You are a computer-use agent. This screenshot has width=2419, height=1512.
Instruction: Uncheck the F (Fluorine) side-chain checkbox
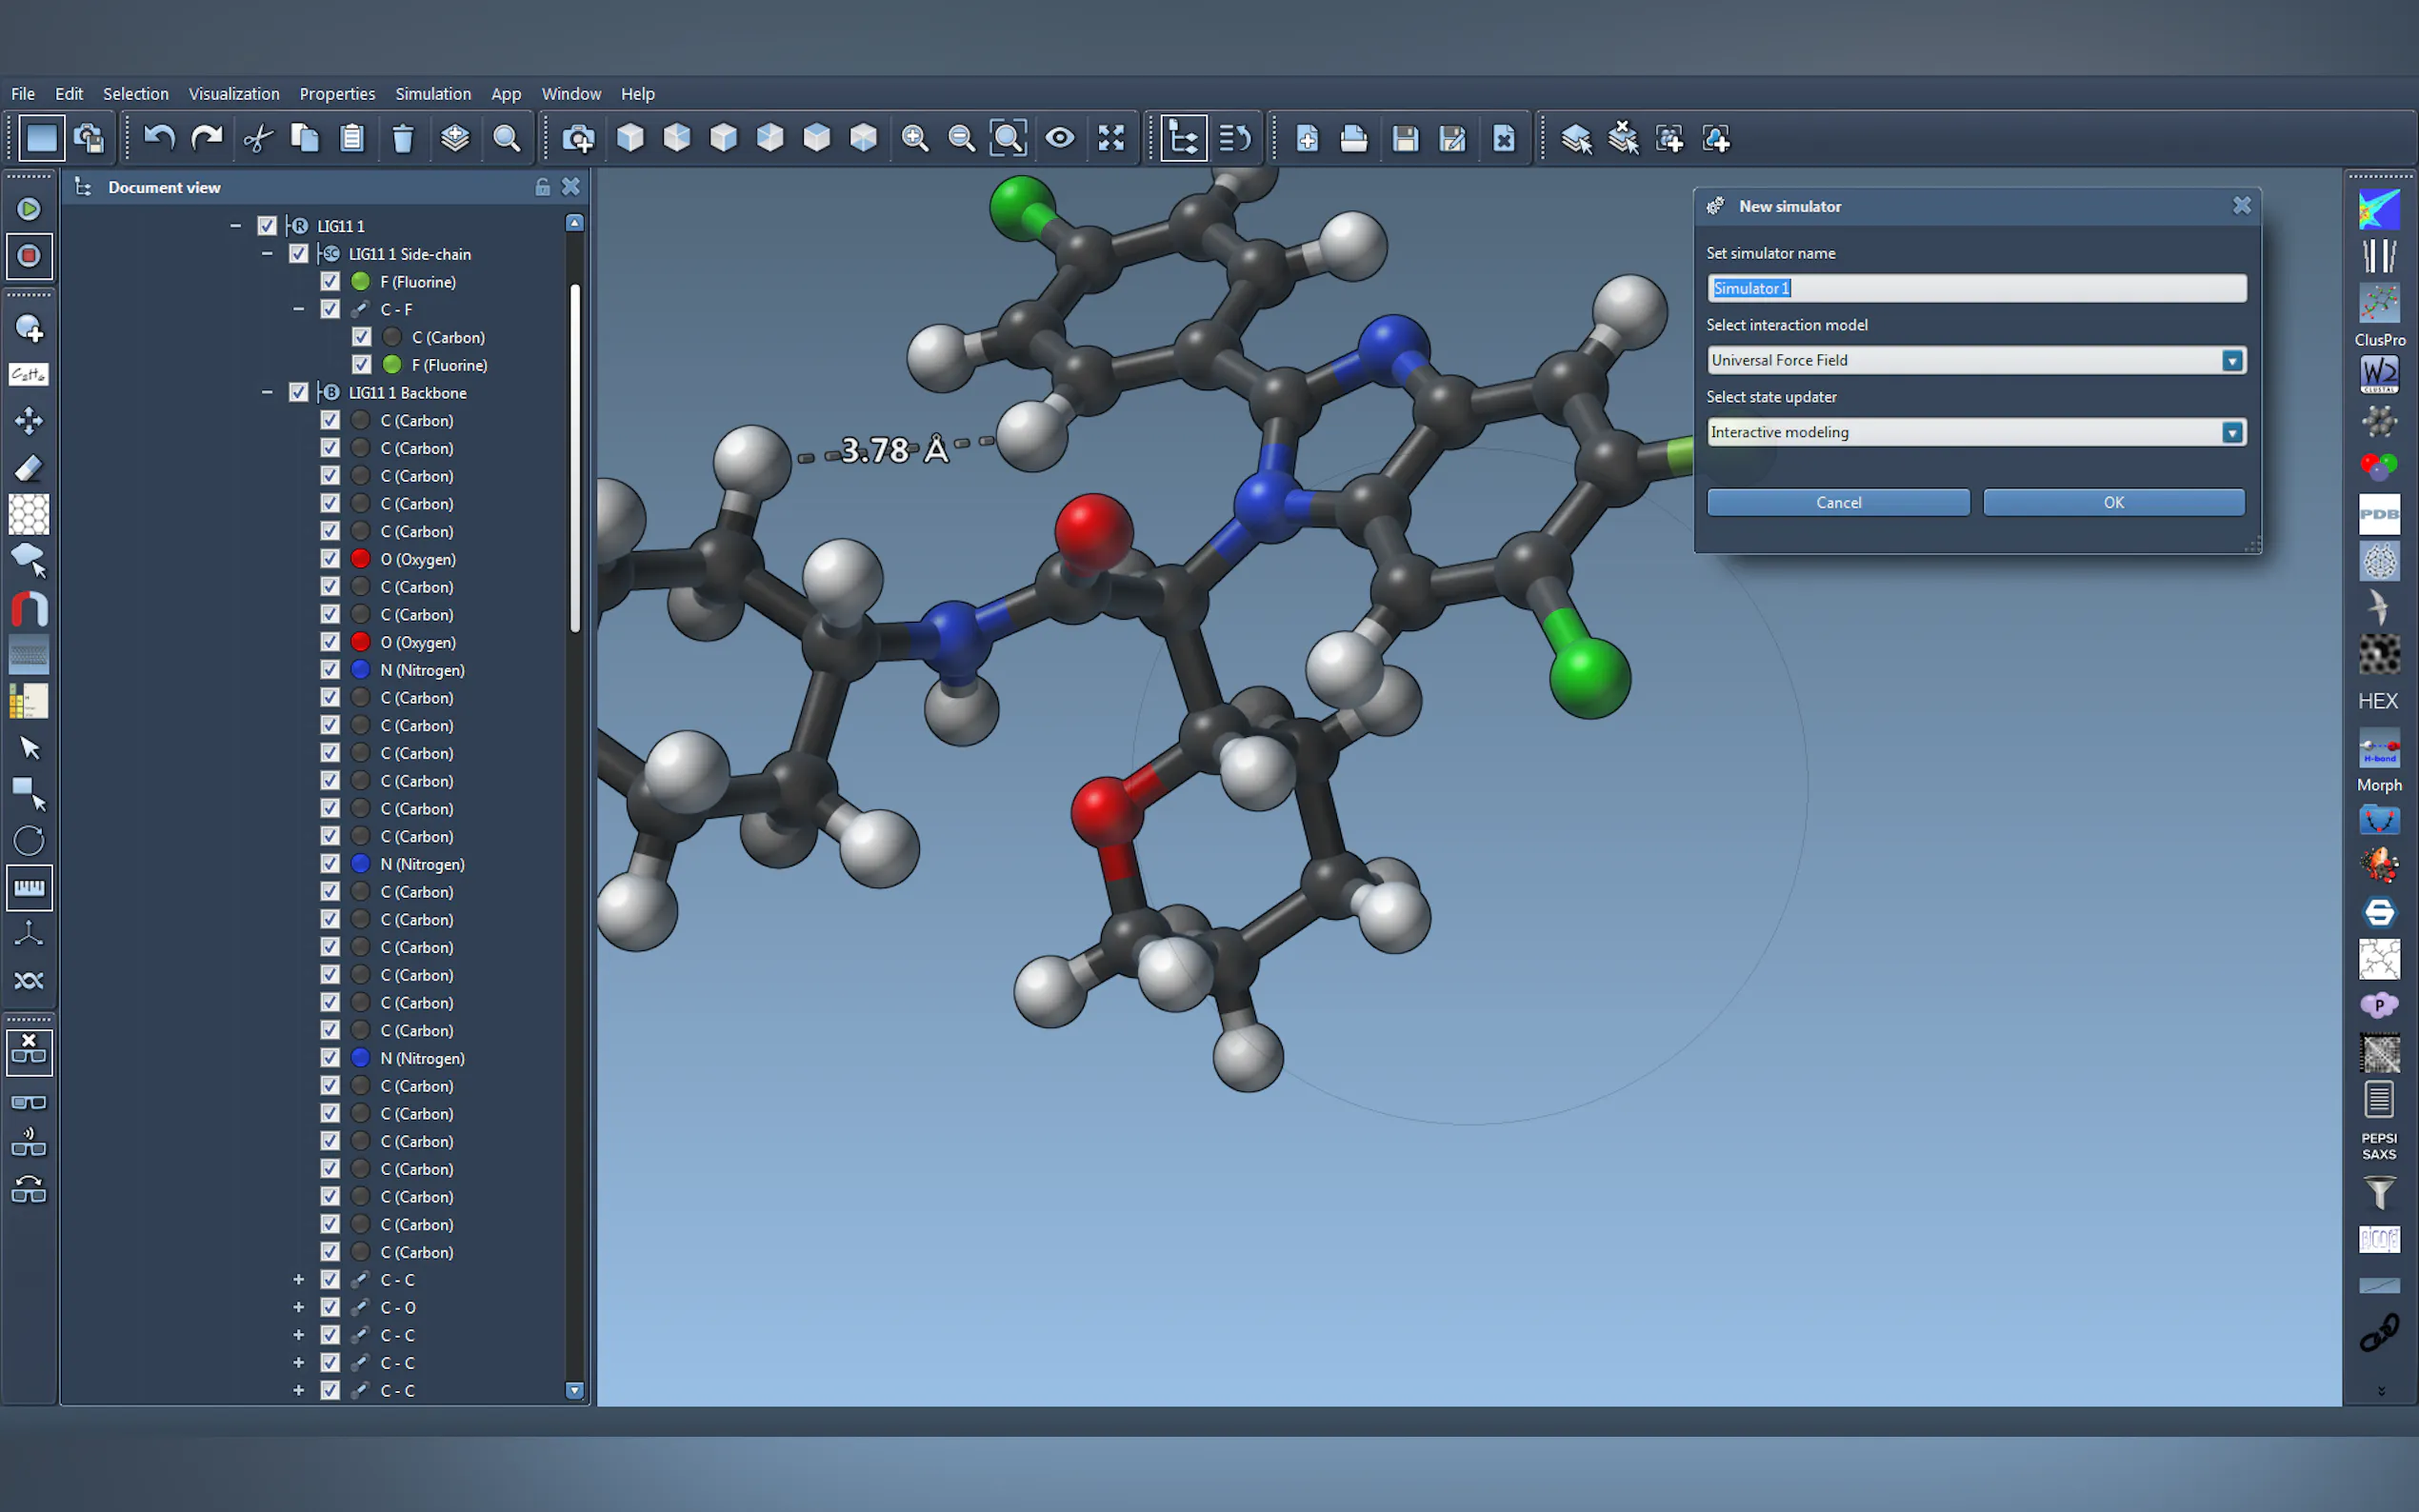tap(330, 282)
